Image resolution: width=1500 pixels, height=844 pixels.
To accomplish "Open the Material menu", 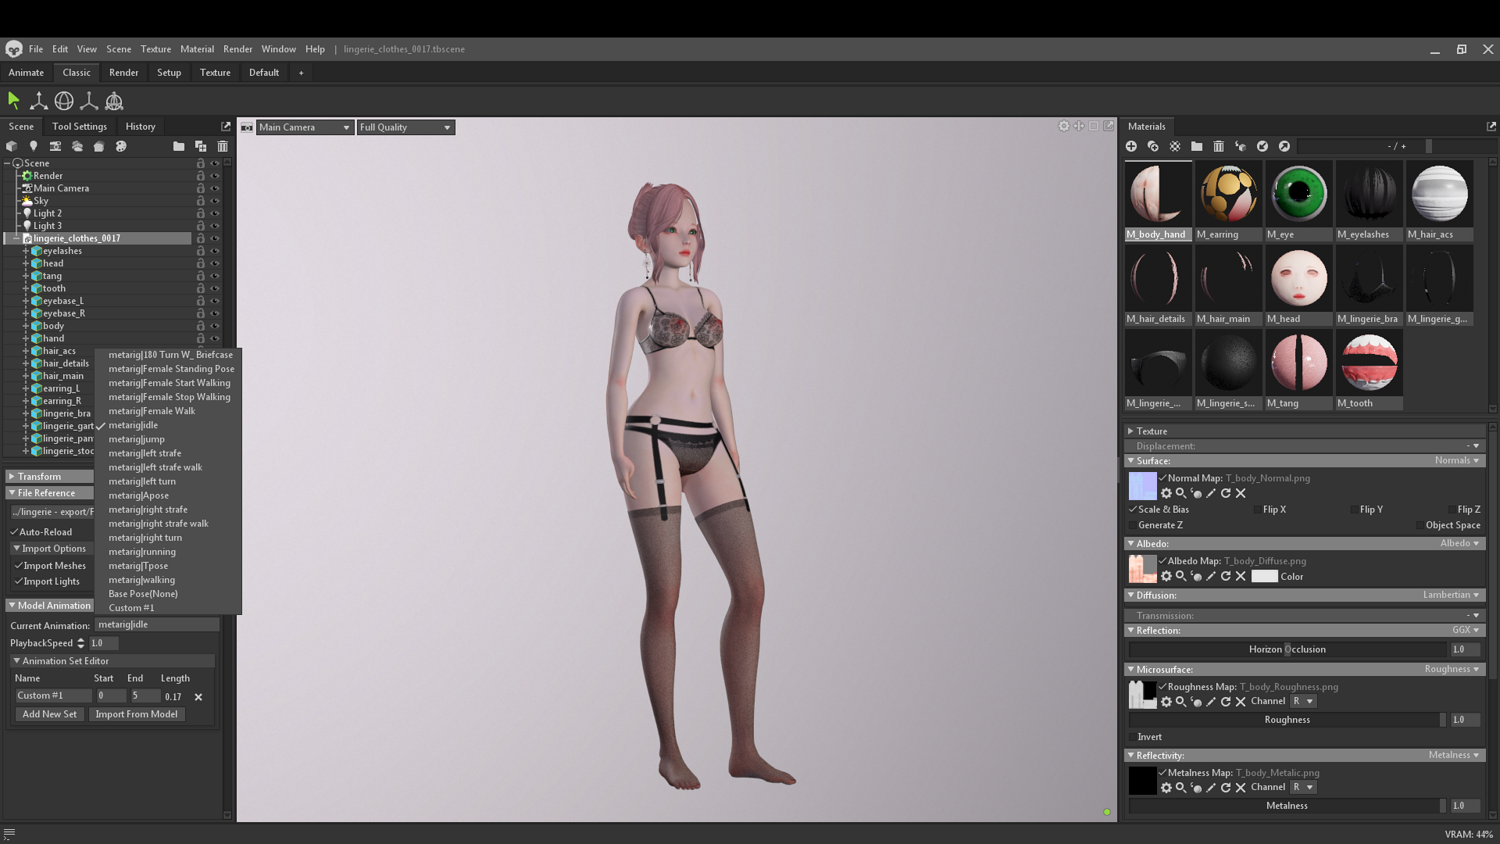I will tap(197, 49).
